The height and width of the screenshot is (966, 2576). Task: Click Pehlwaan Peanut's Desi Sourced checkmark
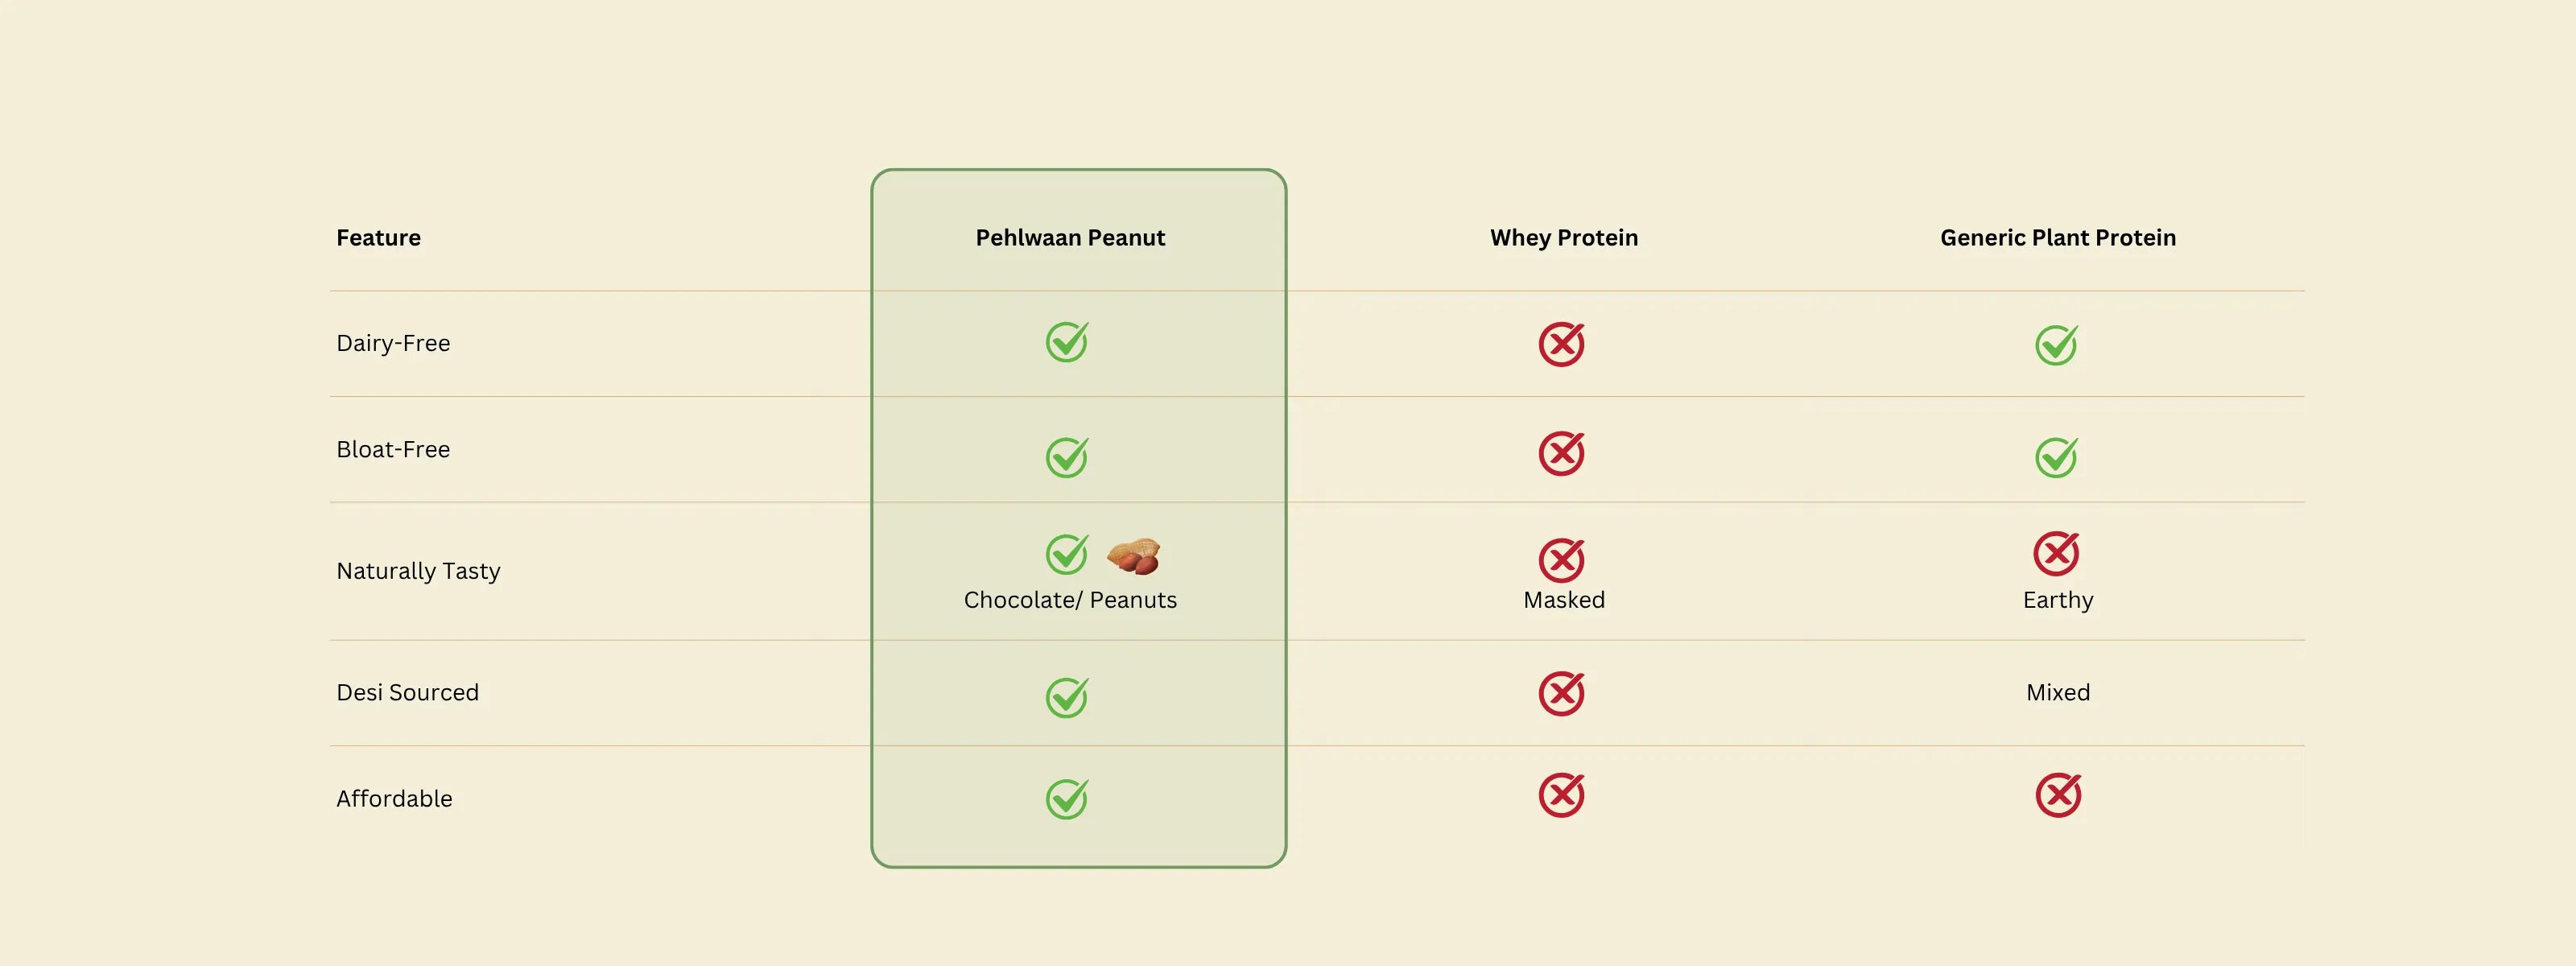click(x=1066, y=698)
